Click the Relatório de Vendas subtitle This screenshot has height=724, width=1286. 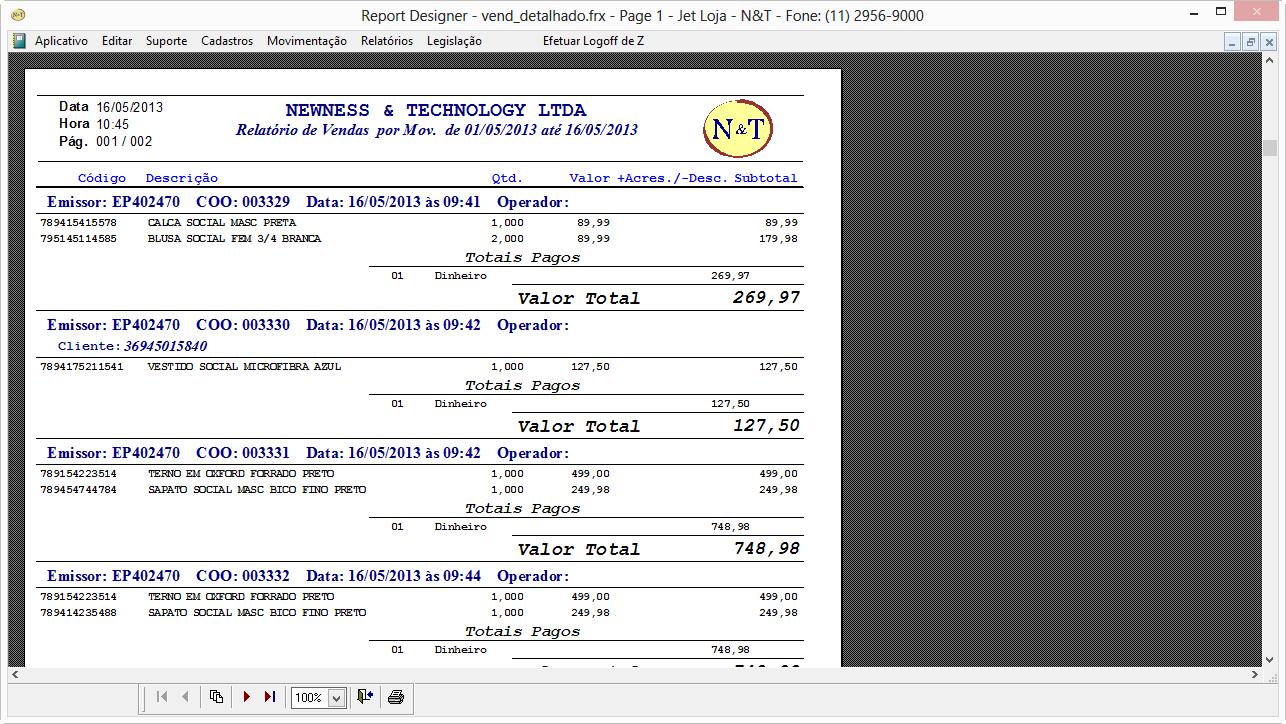437,130
